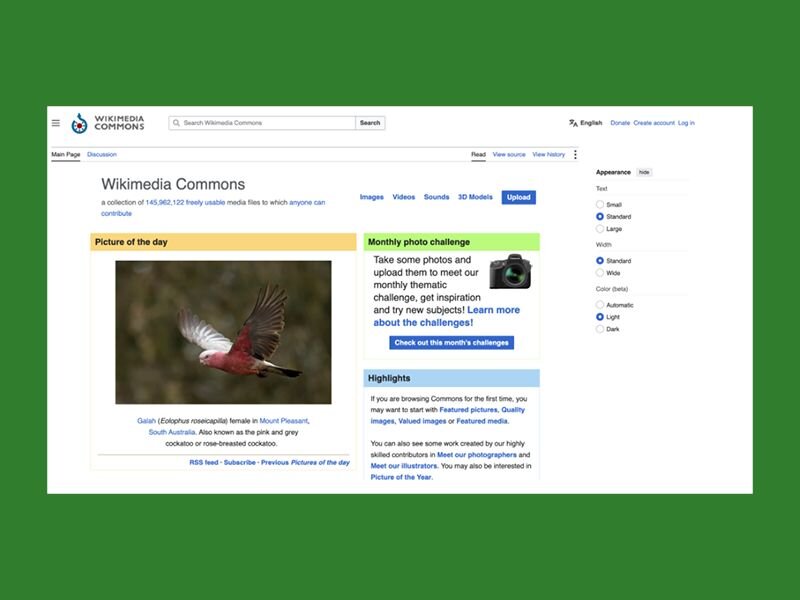800x600 pixels.
Task: Open Meet our illustrators link
Action: 404,466
